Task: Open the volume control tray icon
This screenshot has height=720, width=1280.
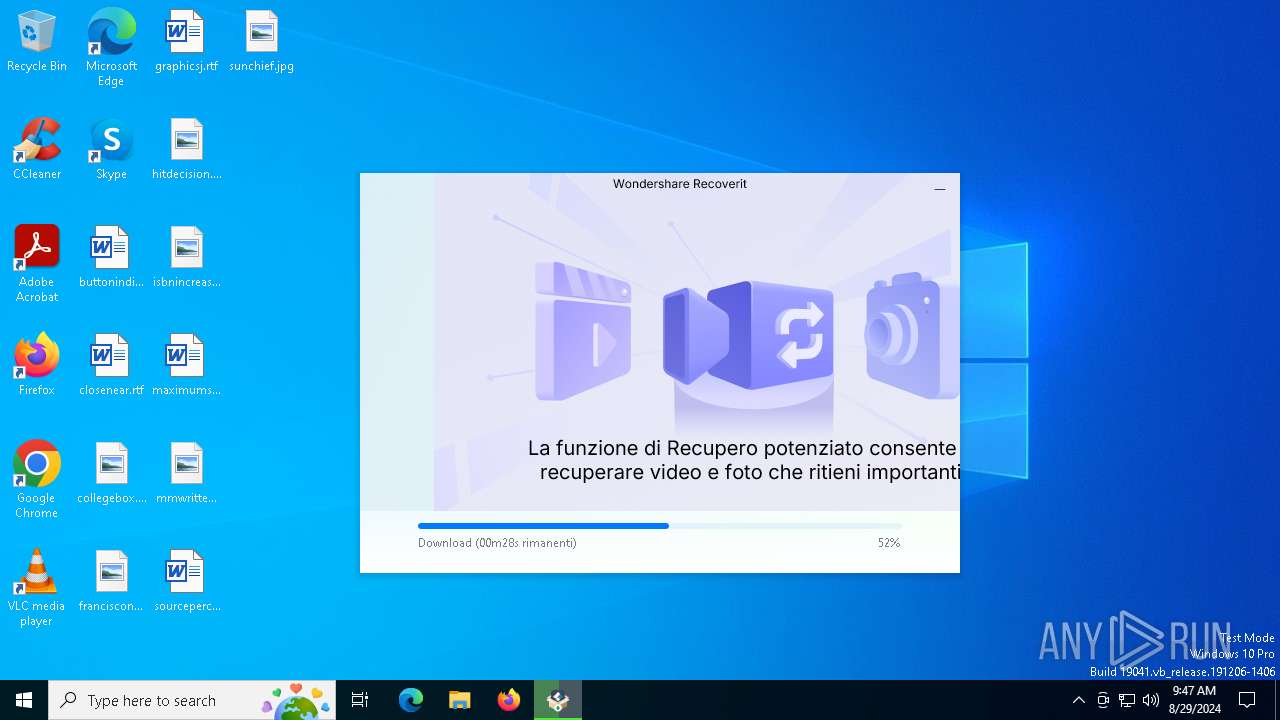Action: pyautogui.click(x=1151, y=700)
